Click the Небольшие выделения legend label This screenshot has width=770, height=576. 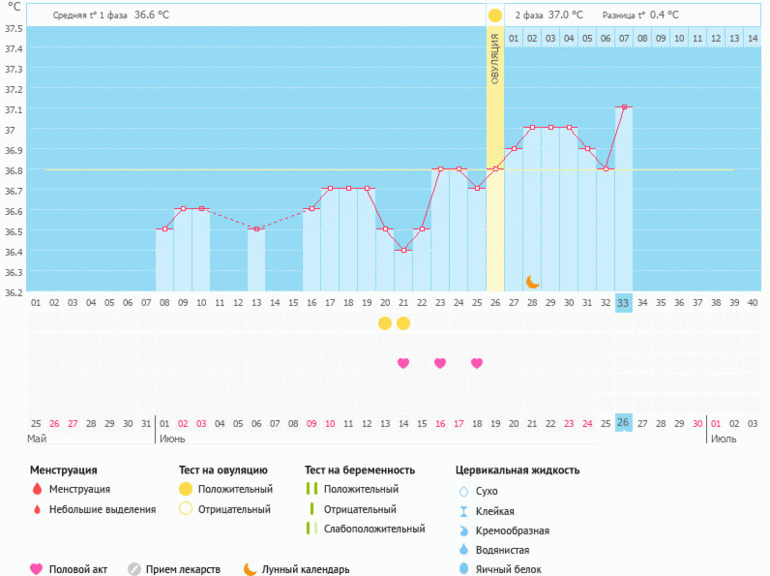pyautogui.click(x=103, y=509)
